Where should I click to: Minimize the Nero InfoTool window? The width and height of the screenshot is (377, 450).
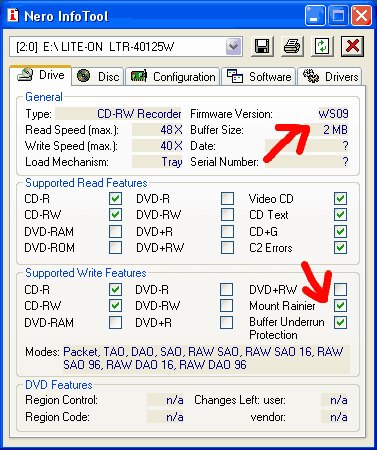315,16
